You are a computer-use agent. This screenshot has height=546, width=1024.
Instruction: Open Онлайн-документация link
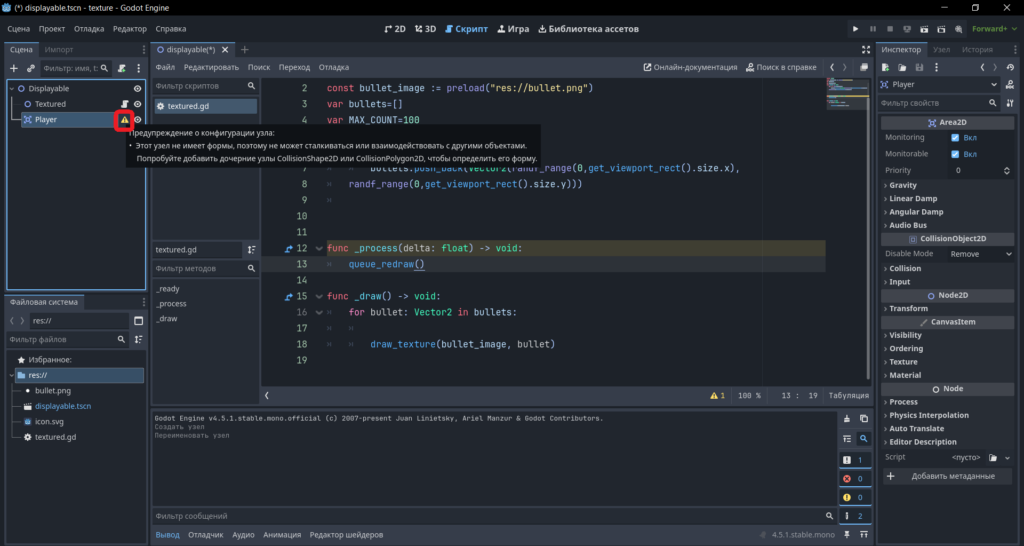(690, 67)
